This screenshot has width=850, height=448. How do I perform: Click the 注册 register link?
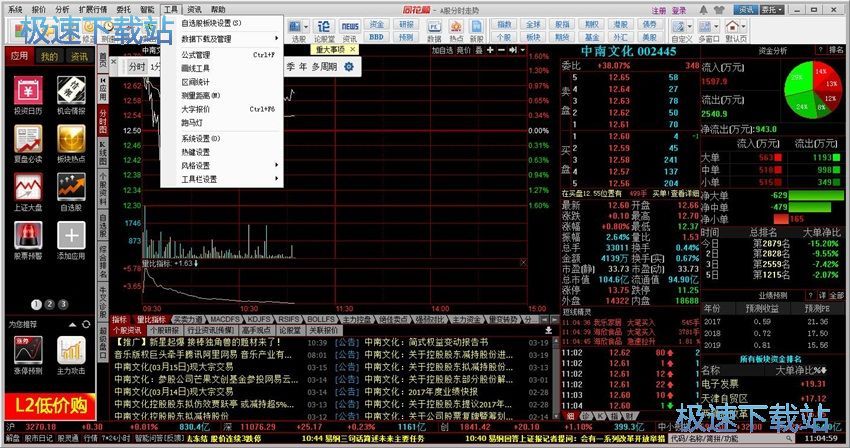click(x=659, y=10)
